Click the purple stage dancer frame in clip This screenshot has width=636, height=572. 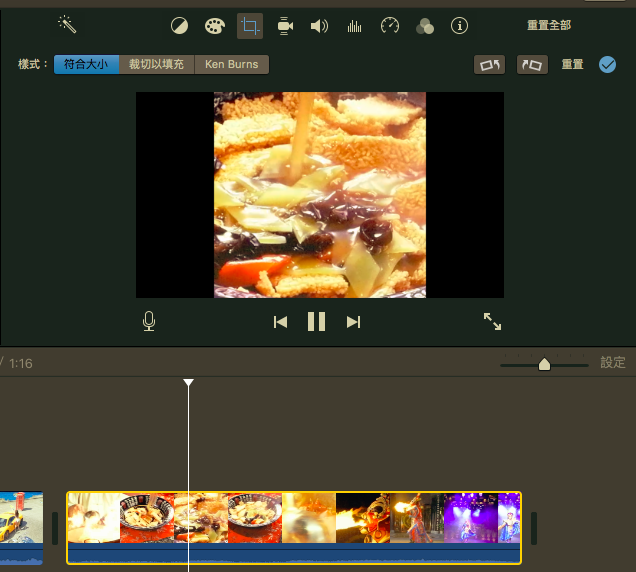pos(471,518)
